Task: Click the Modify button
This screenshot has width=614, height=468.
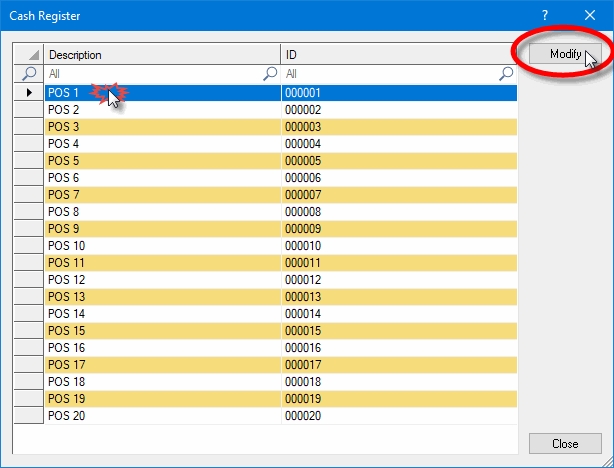Action: 565,54
